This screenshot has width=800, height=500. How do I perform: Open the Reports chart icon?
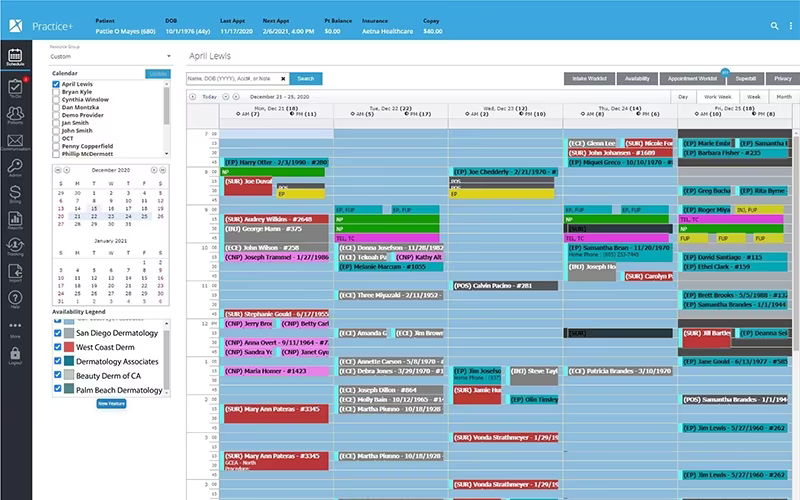click(x=15, y=221)
